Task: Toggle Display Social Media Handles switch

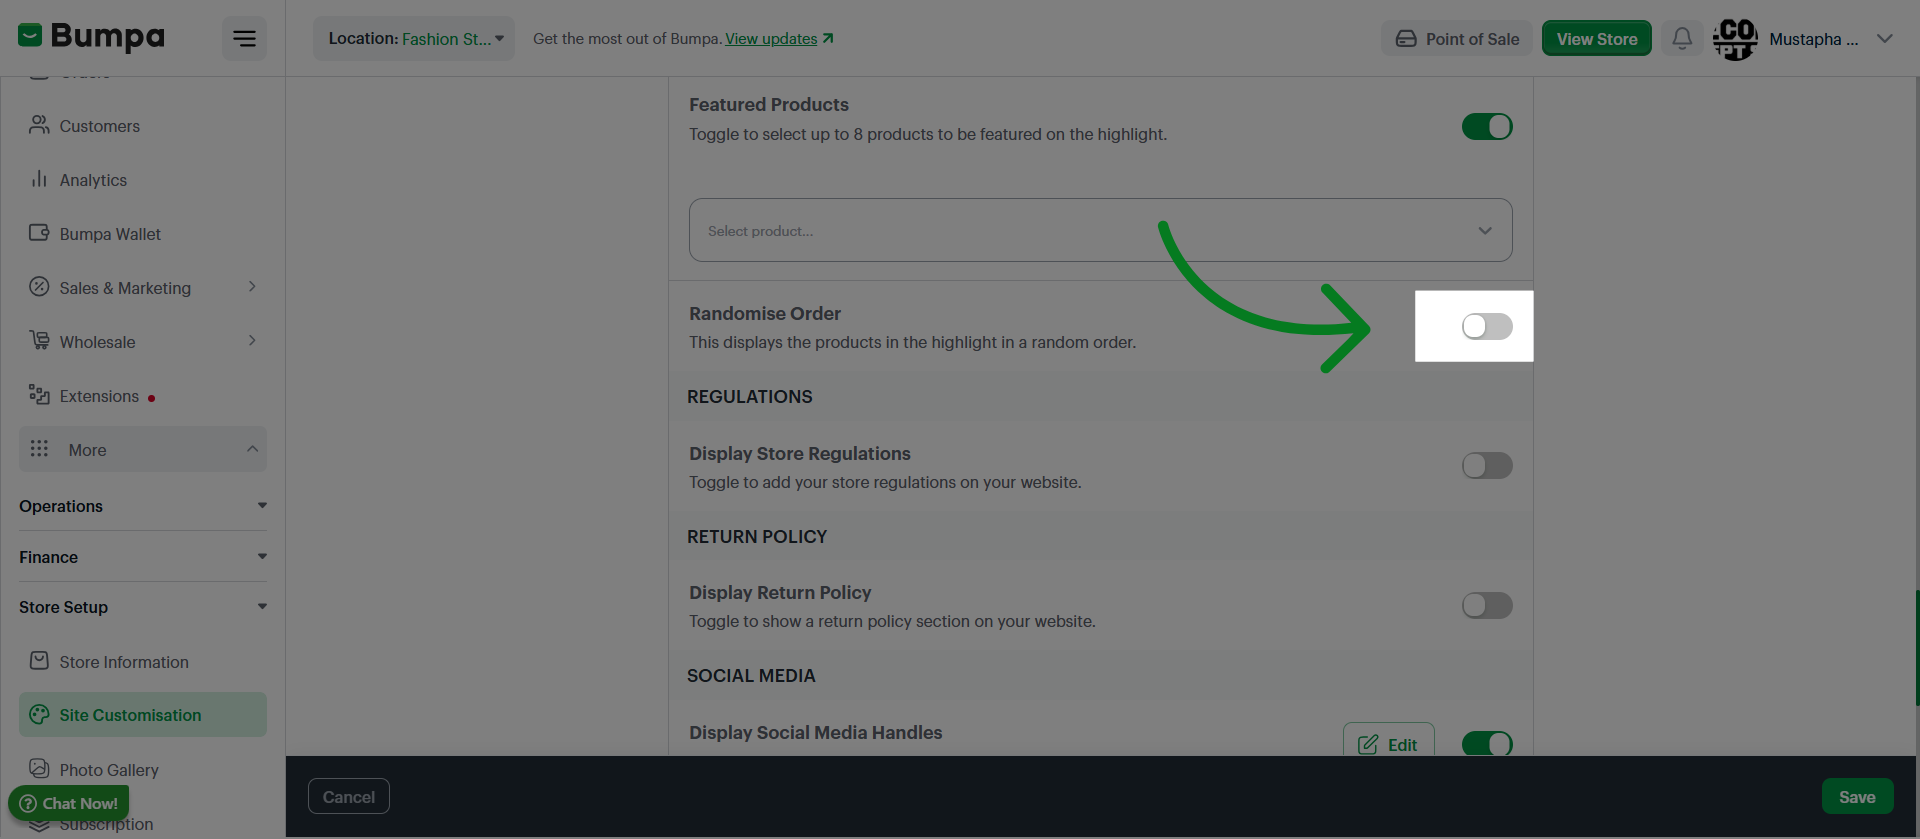Action: (1487, 743)
